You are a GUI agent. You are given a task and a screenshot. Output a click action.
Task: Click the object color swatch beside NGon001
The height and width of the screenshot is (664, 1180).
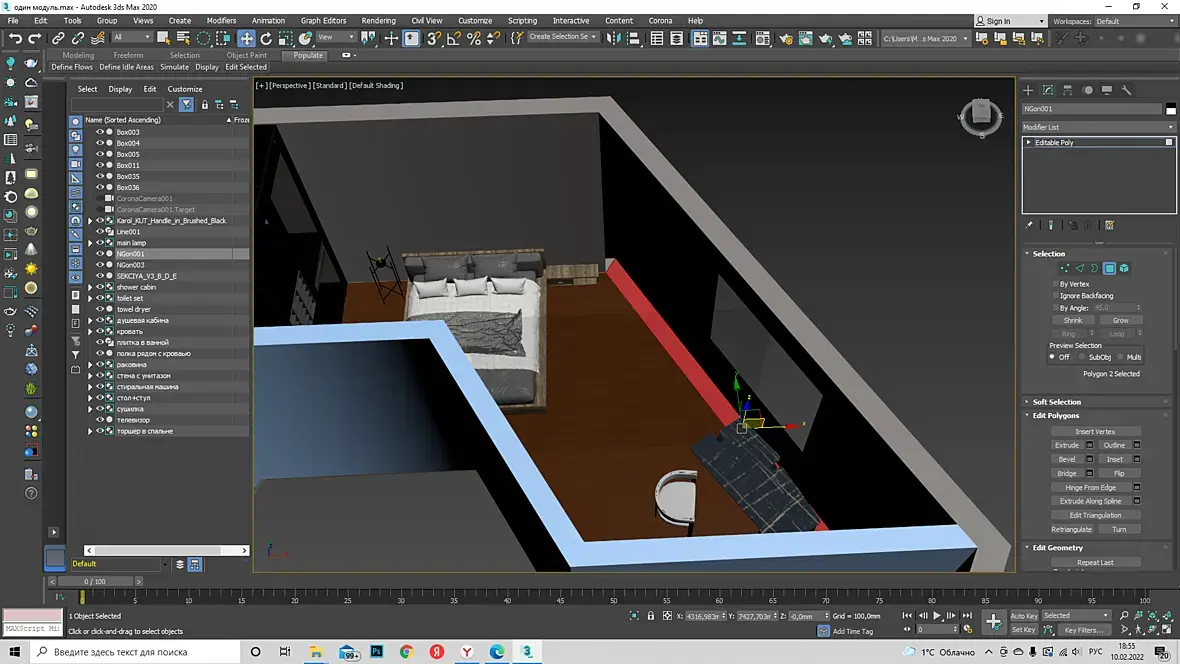click(x=1170, y=109)
